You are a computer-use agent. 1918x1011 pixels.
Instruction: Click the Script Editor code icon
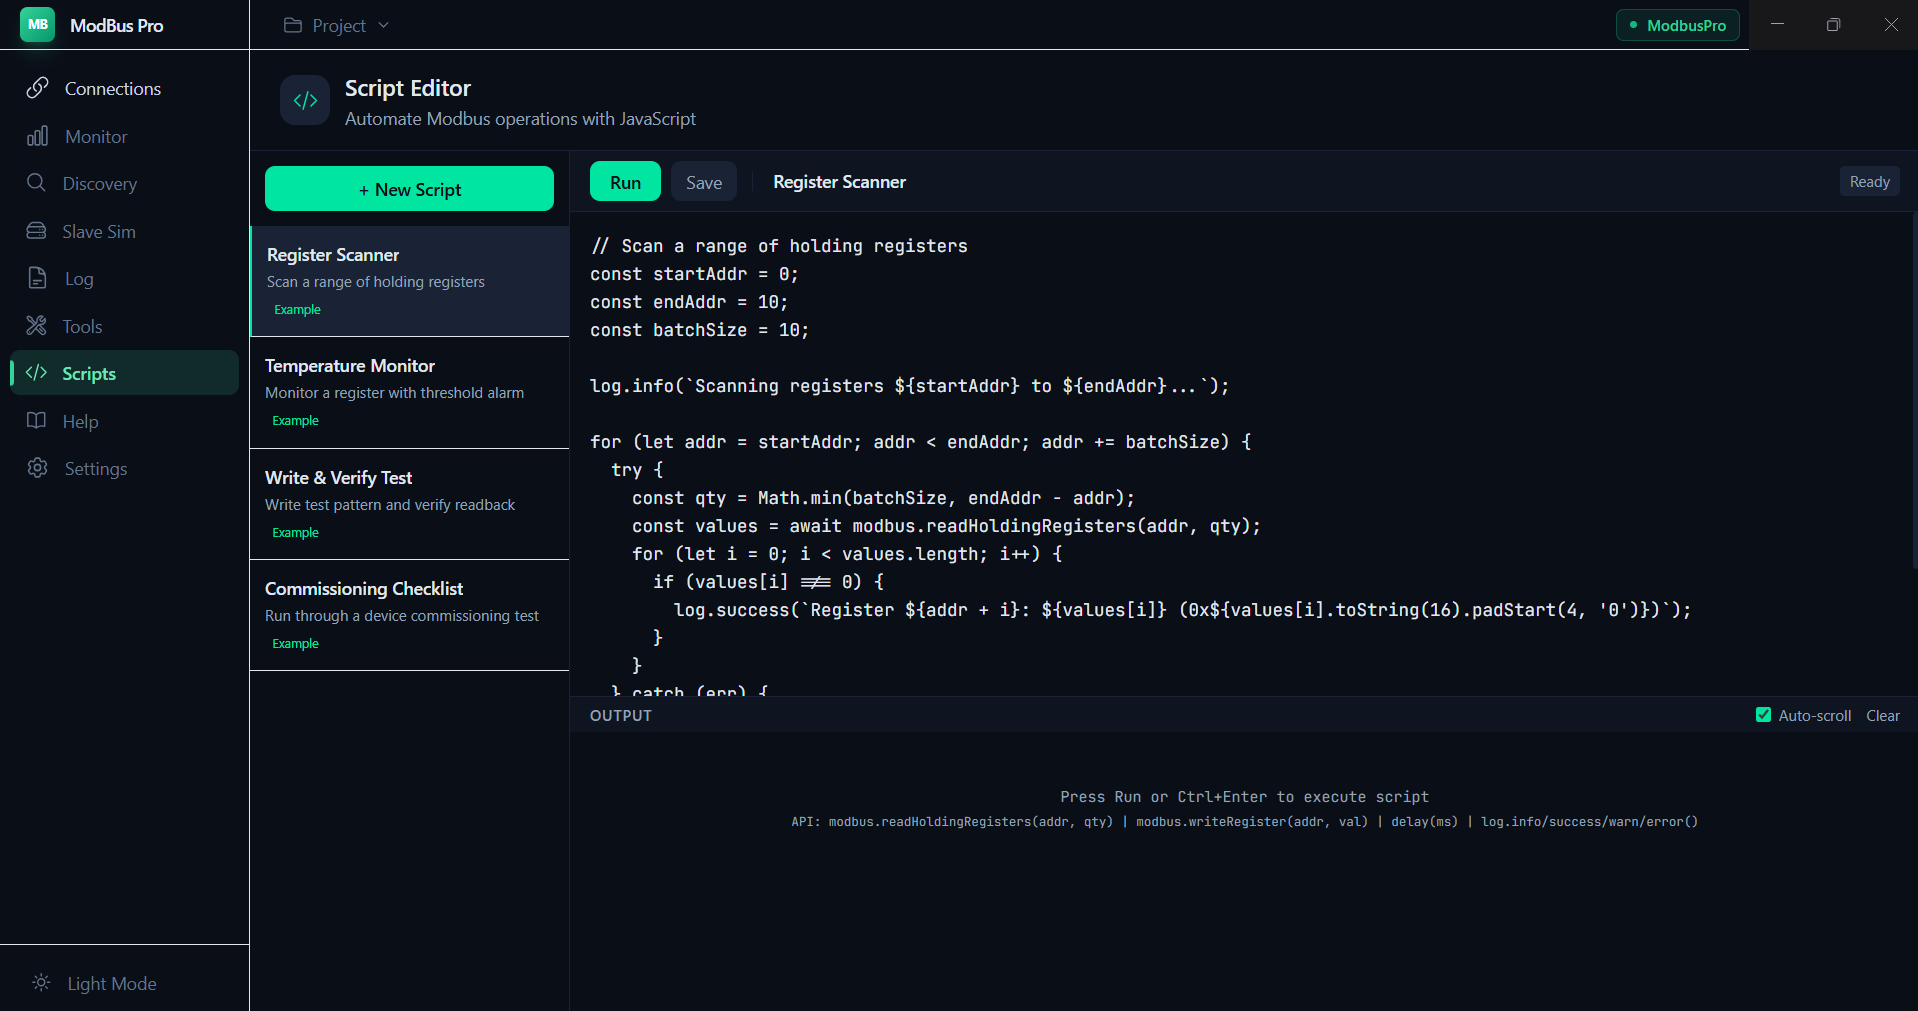pos(304,100)
